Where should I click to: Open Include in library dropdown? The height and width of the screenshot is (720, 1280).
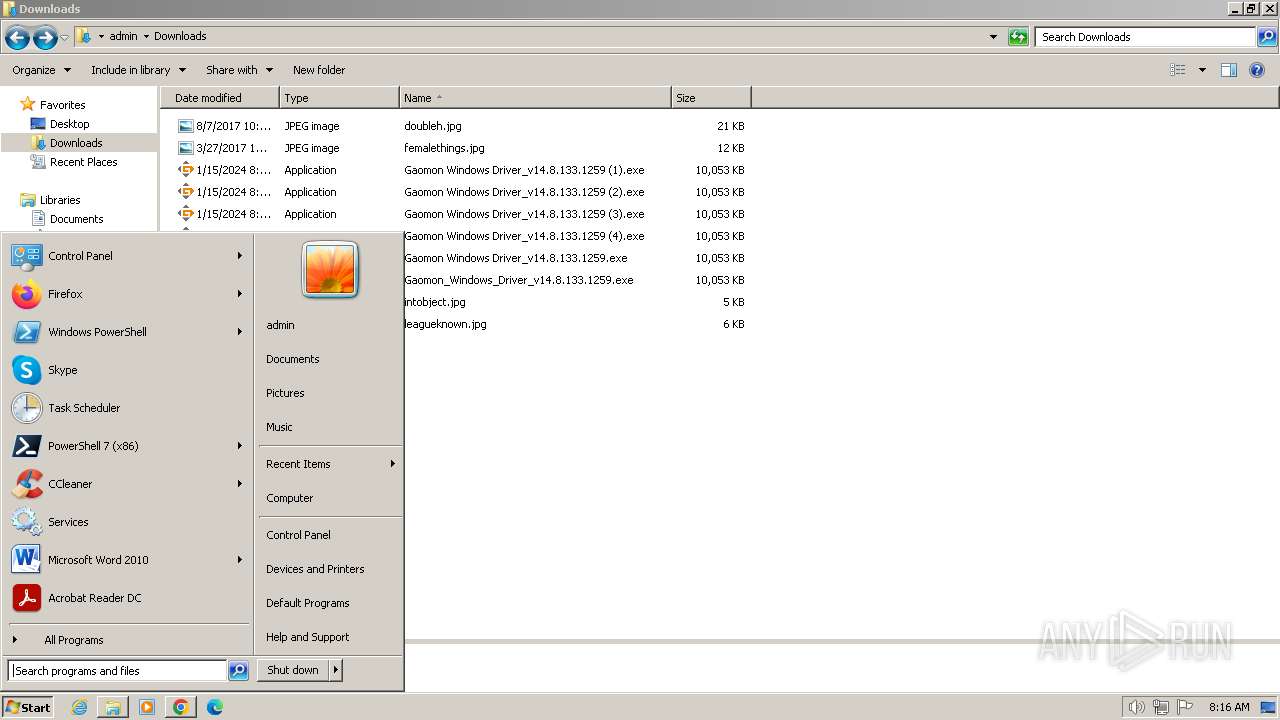click(x=138, y=70)
